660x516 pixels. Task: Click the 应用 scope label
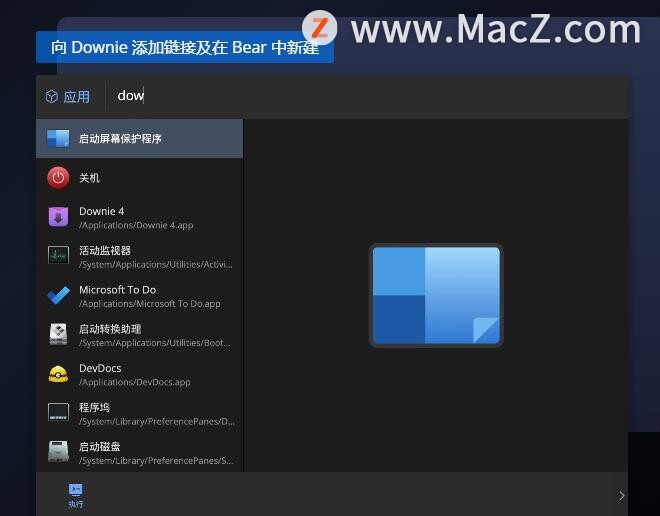(x=77, y=97)
